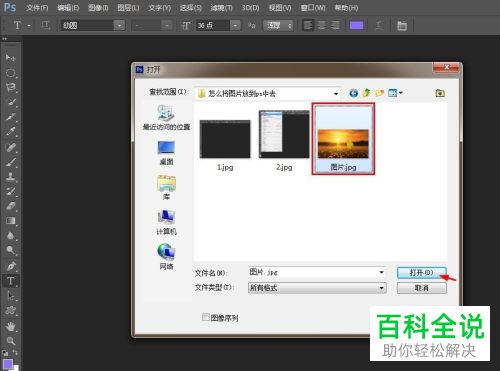Select the Pen tool

point(10,266)
